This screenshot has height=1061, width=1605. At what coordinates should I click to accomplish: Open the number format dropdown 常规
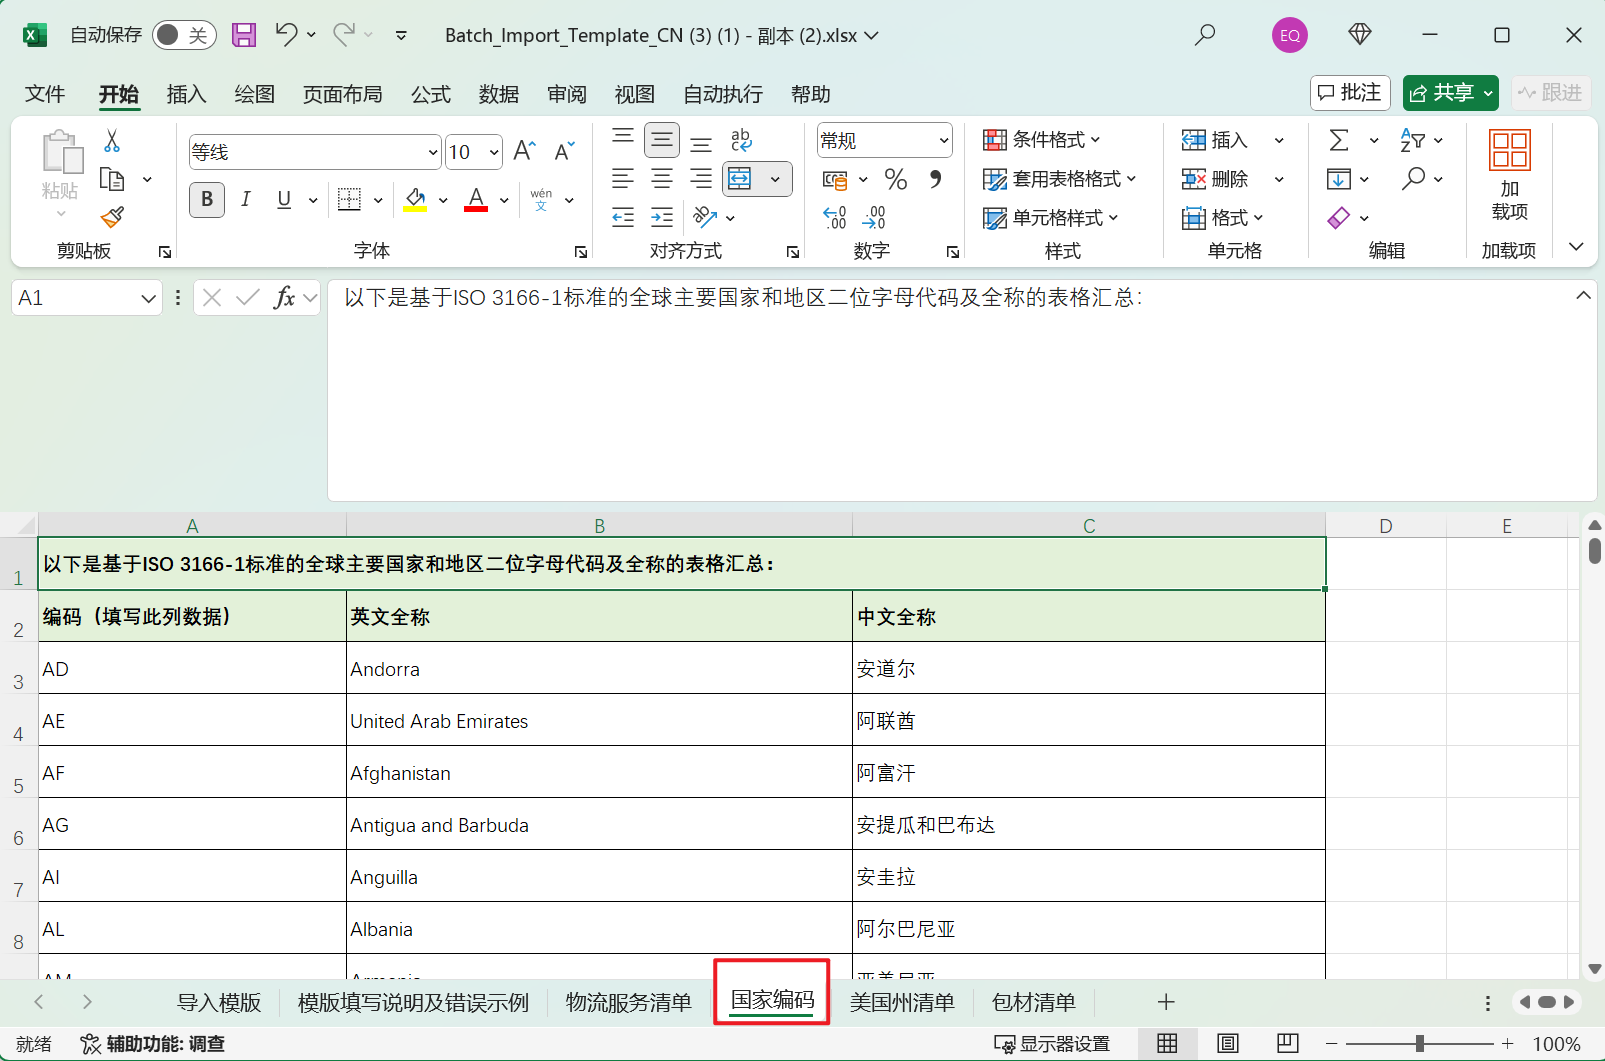pyautogui.click(x=943, y=141)
